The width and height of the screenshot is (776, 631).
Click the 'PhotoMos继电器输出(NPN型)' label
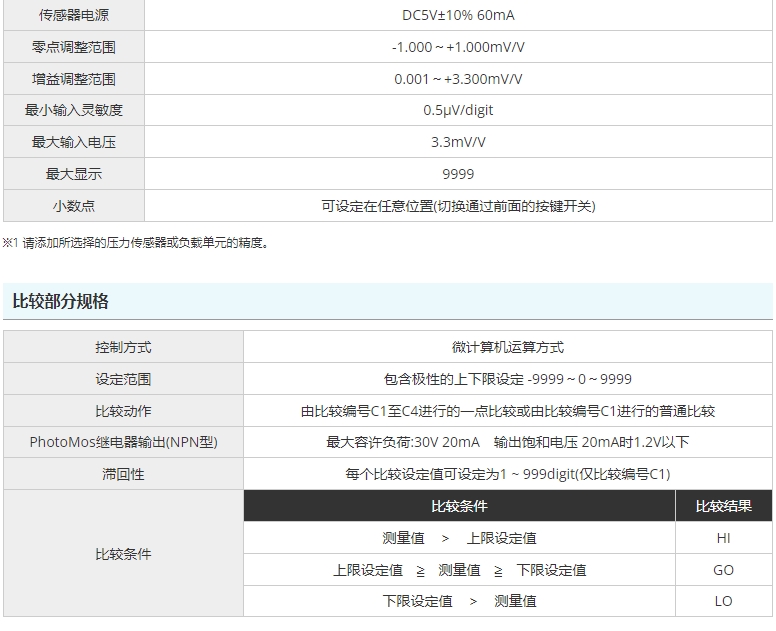123,442
